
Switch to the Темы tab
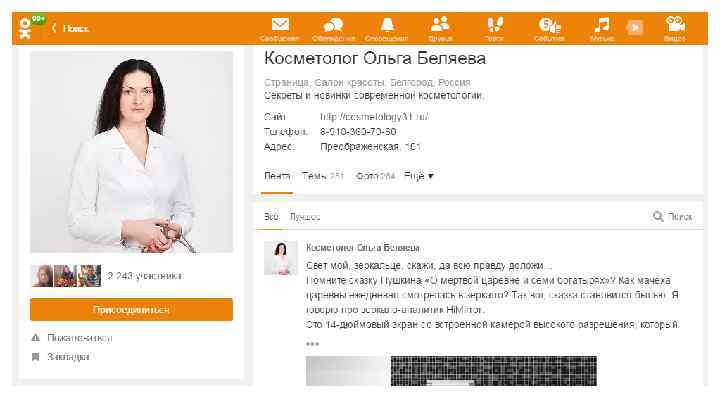pos(323,176)
